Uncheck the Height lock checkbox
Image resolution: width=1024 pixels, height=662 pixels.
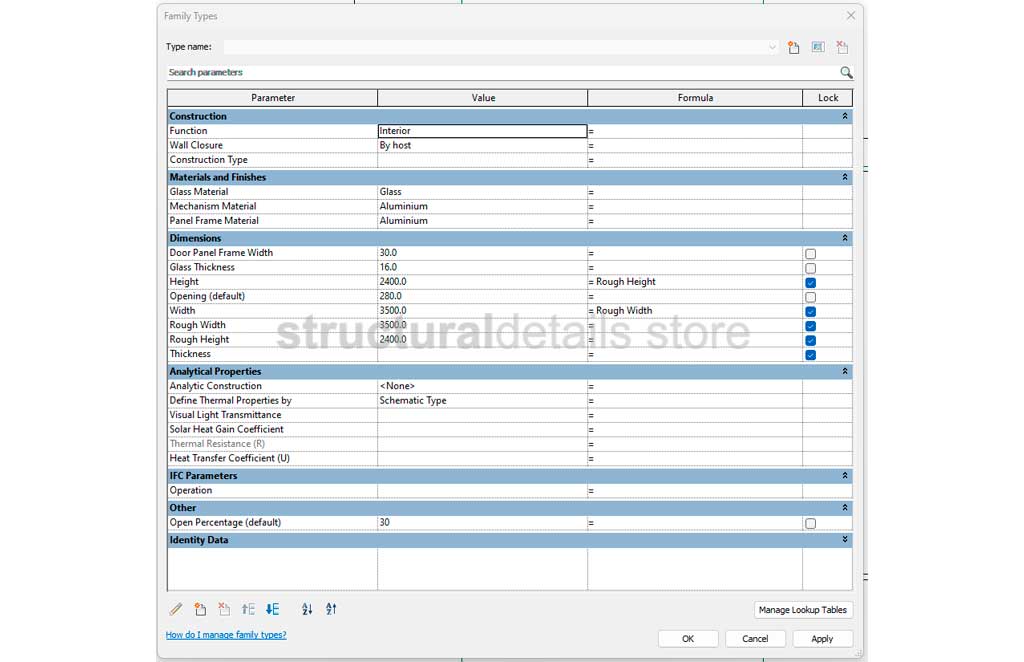pyautogui.click(x=810, y=283)
